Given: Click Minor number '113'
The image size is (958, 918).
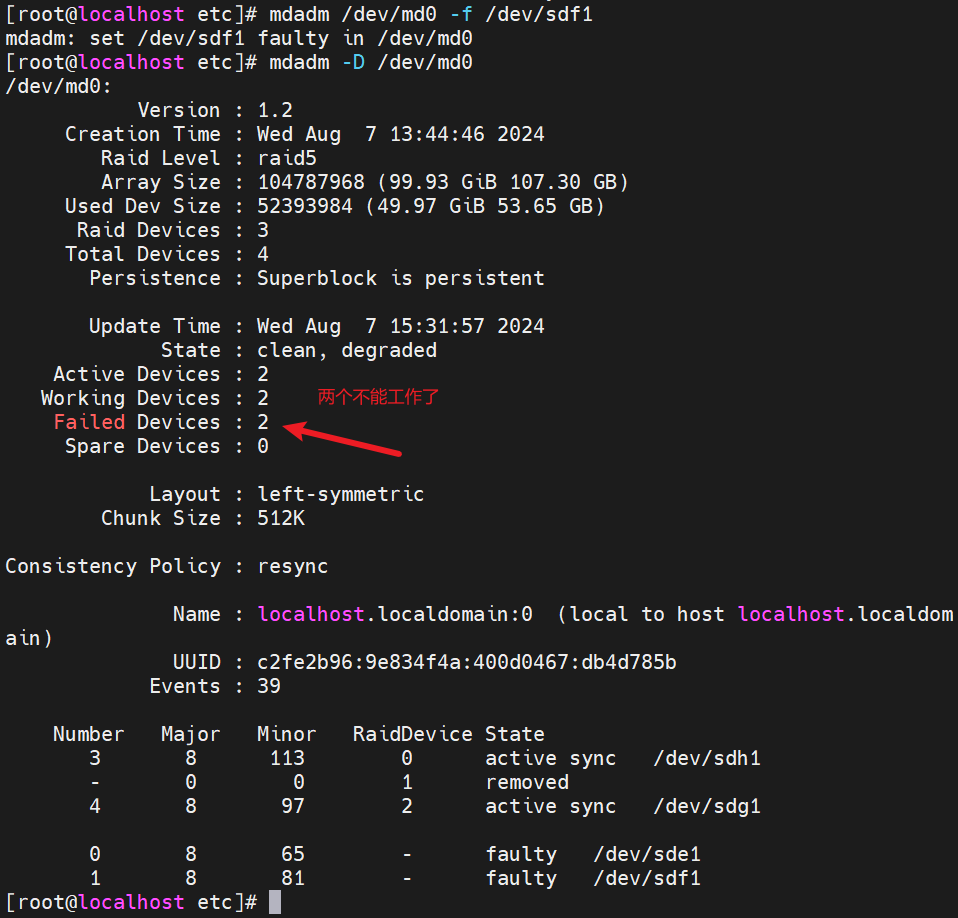Looking at the screenshot, I should pos(287,758).
